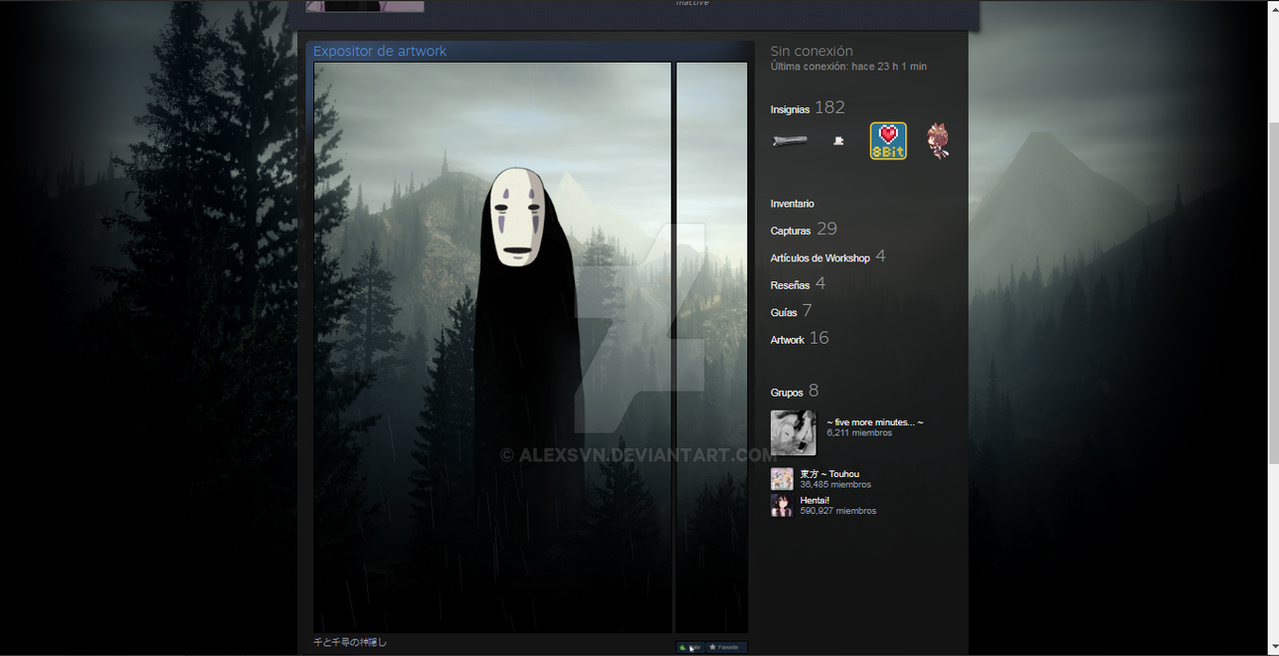Image resolution: width=1279 pixels, height=656 pixels.
Task: Open the Insignias badges page
Action: click(790, 109)
